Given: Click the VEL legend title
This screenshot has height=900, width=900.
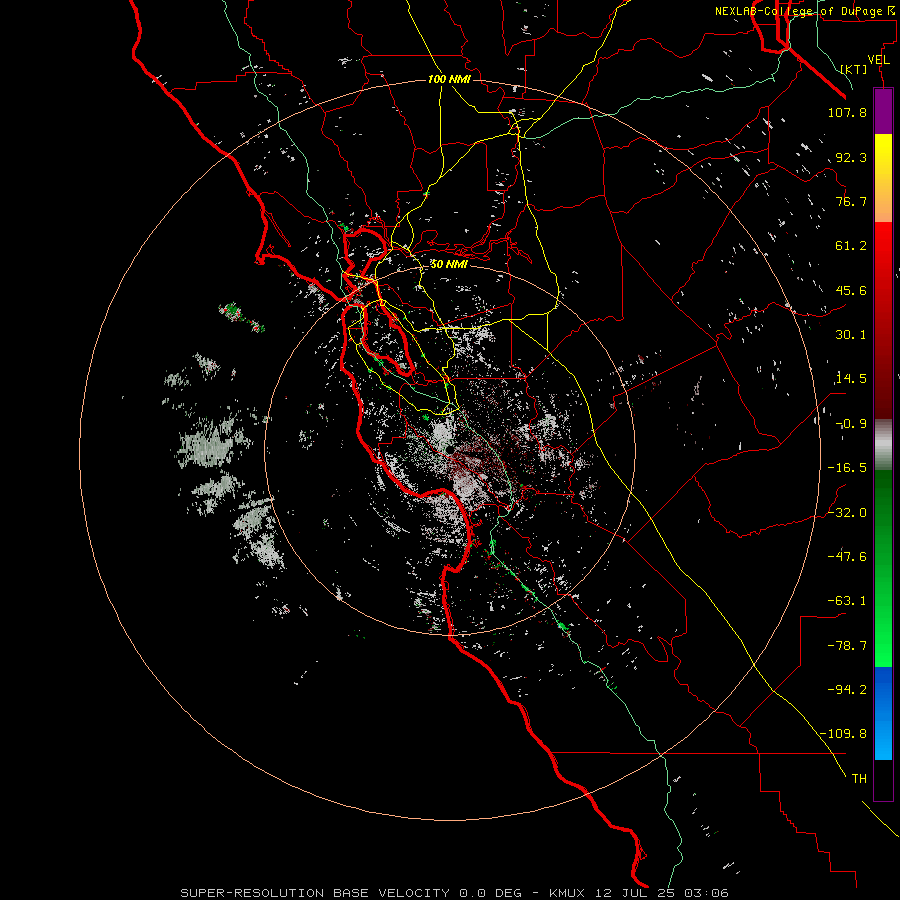Looking at the screenshot, I should click(x=878, y=60).
